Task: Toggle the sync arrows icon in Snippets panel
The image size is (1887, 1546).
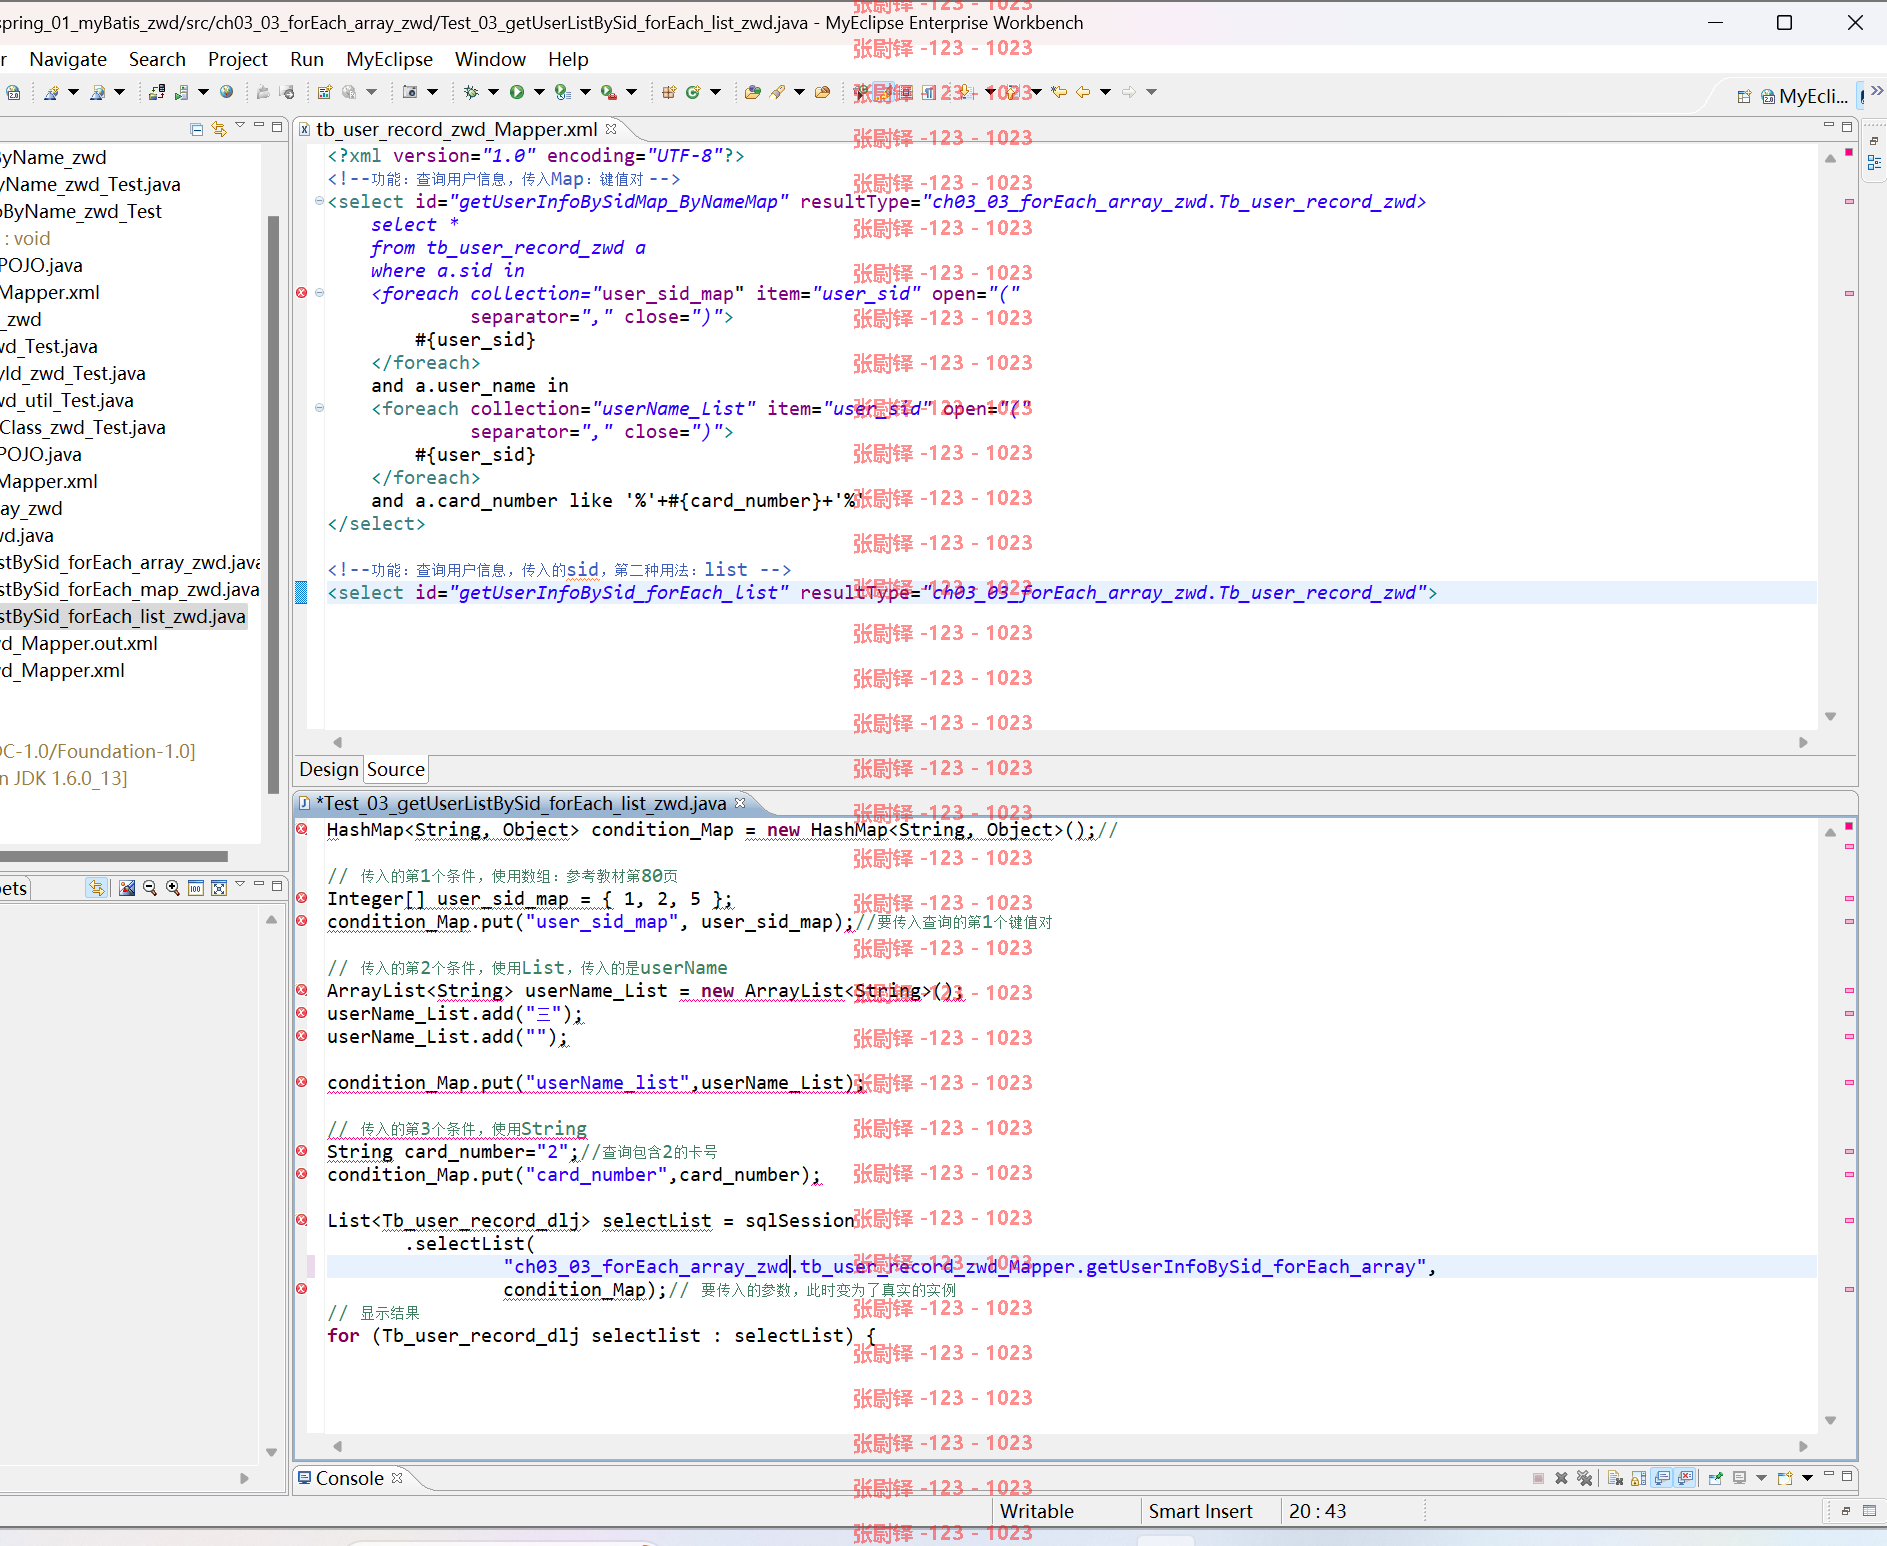Action: [96, 888]
